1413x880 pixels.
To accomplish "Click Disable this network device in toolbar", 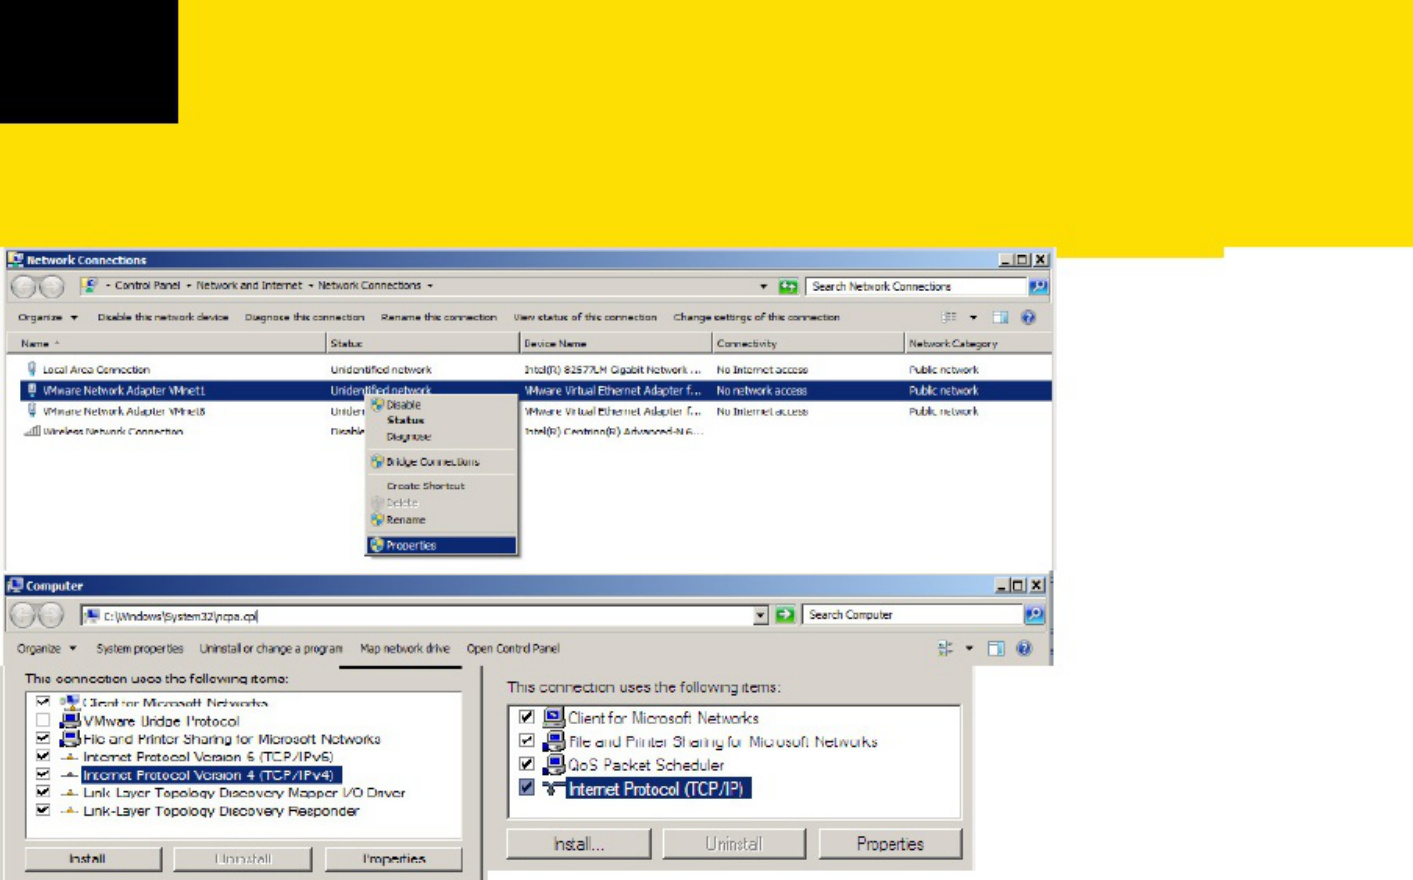I will (x=163, y=318).
